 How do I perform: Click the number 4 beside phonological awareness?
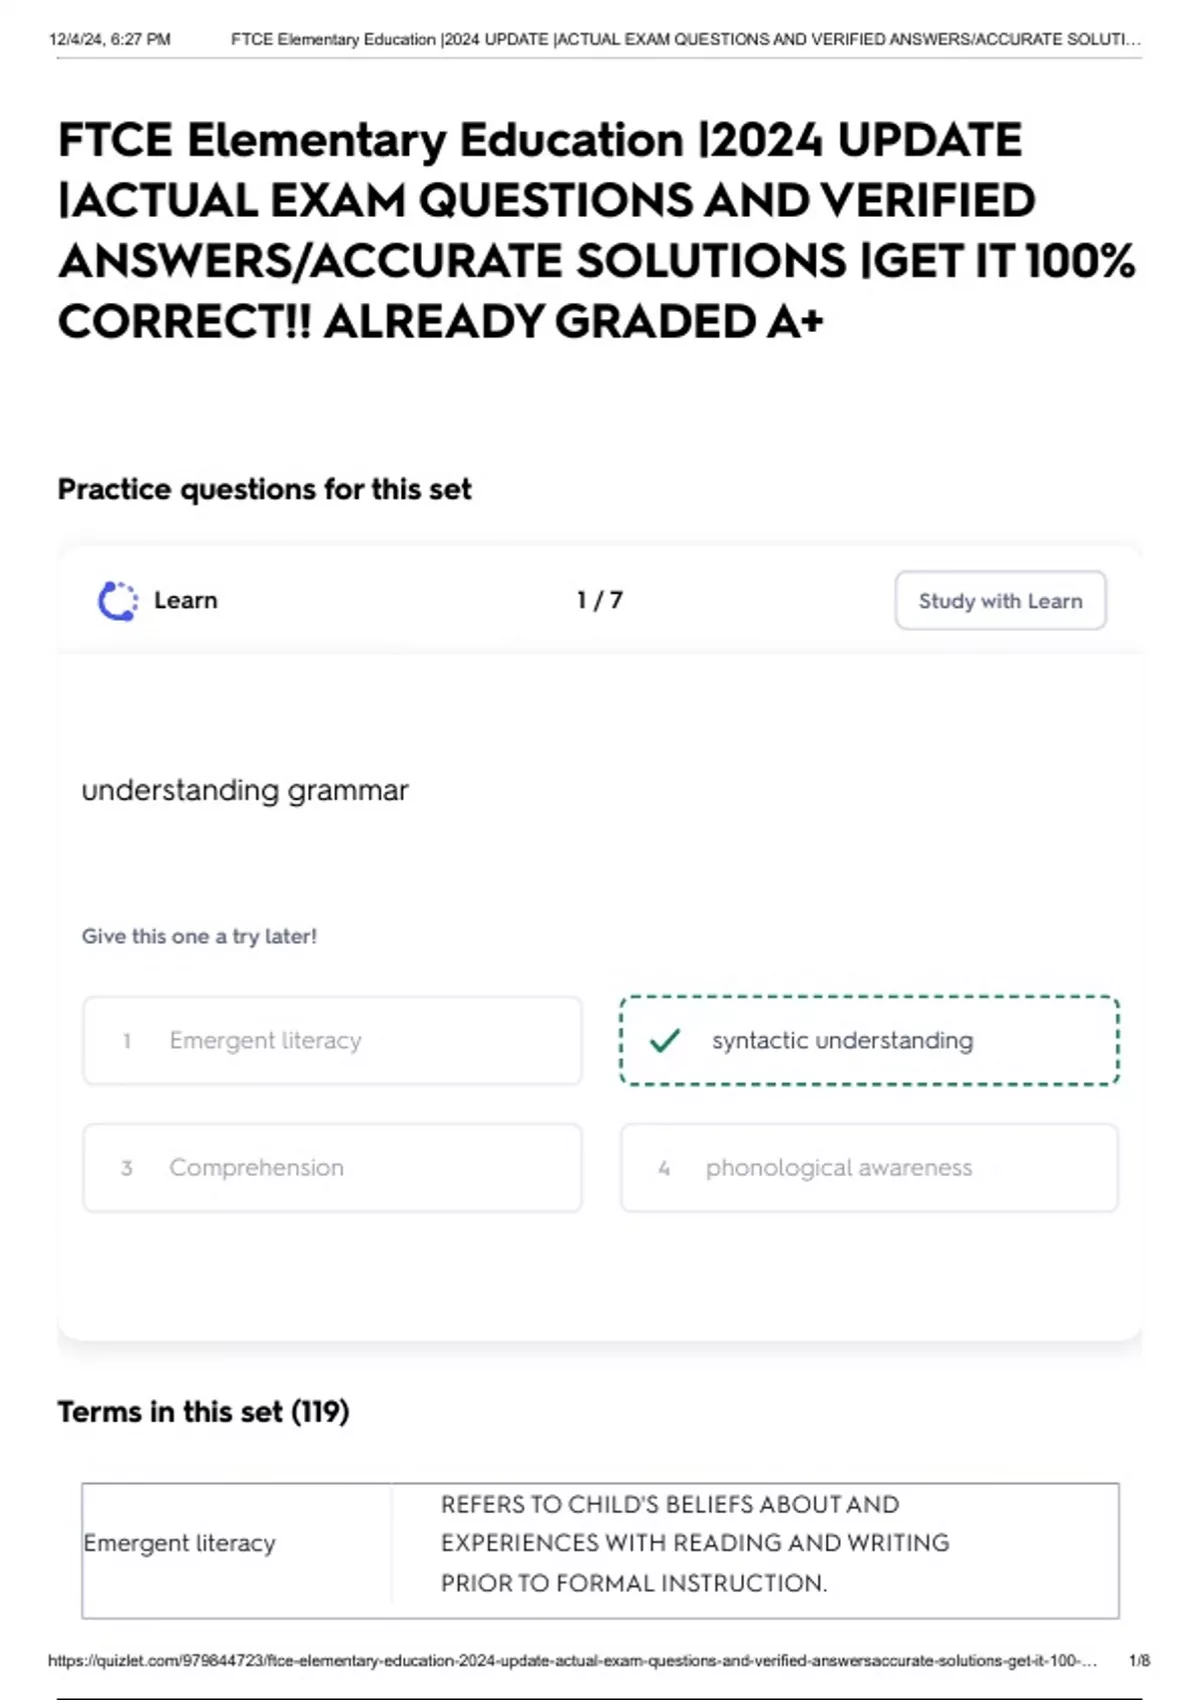click(x=664, y=1168)
